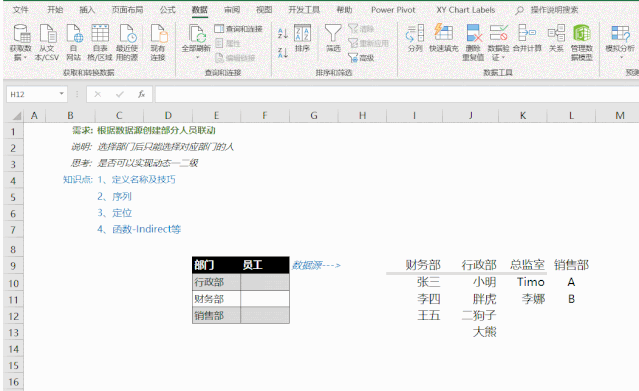This screenshot has width=639, height=391.
Task: Switch to the 插入 (Insert) tab
Action: 87,10
